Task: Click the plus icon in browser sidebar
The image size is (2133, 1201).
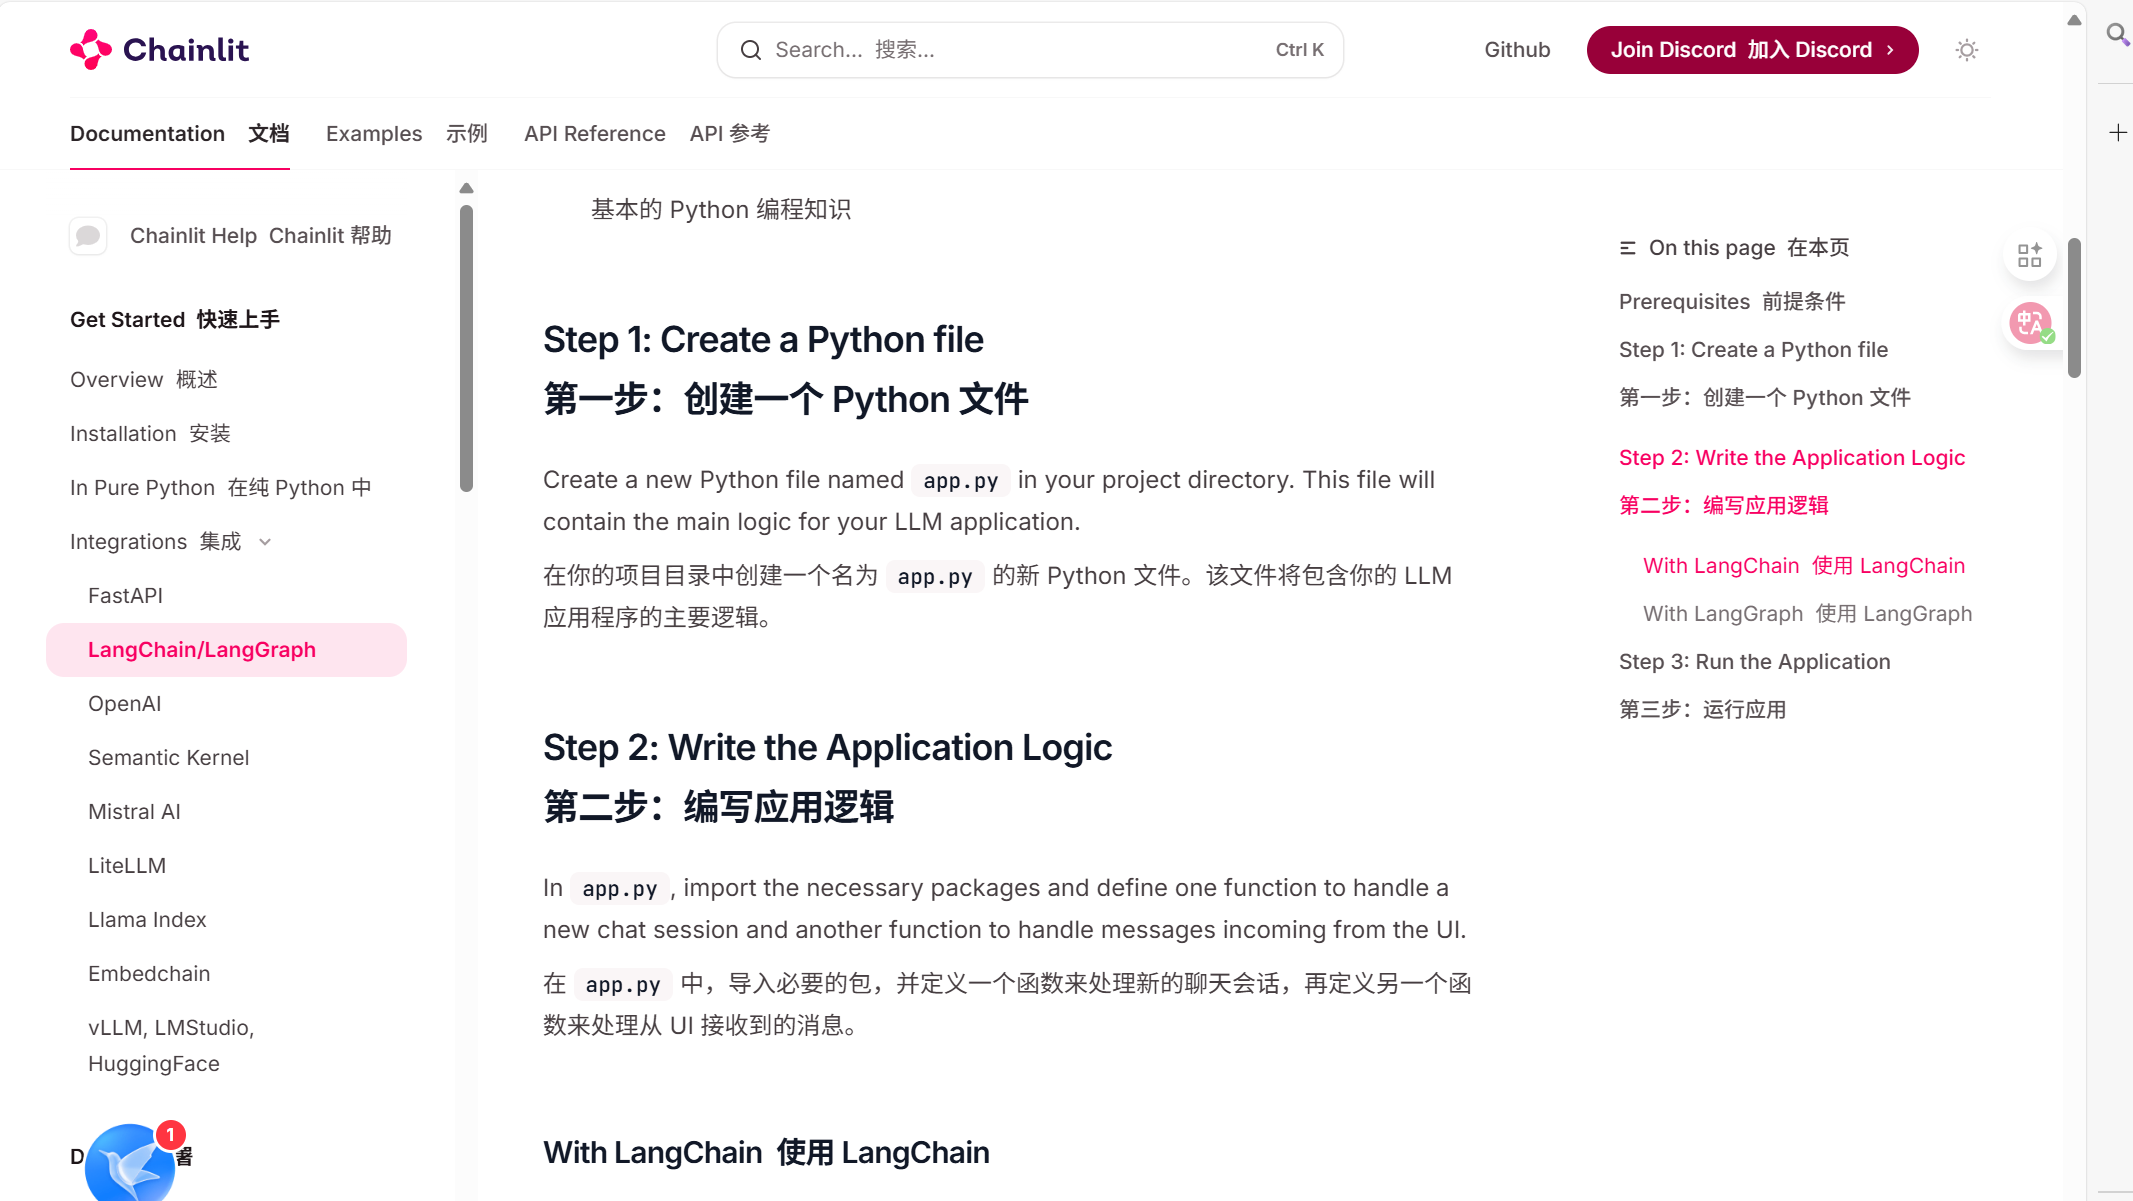Action: point(2117,133)
